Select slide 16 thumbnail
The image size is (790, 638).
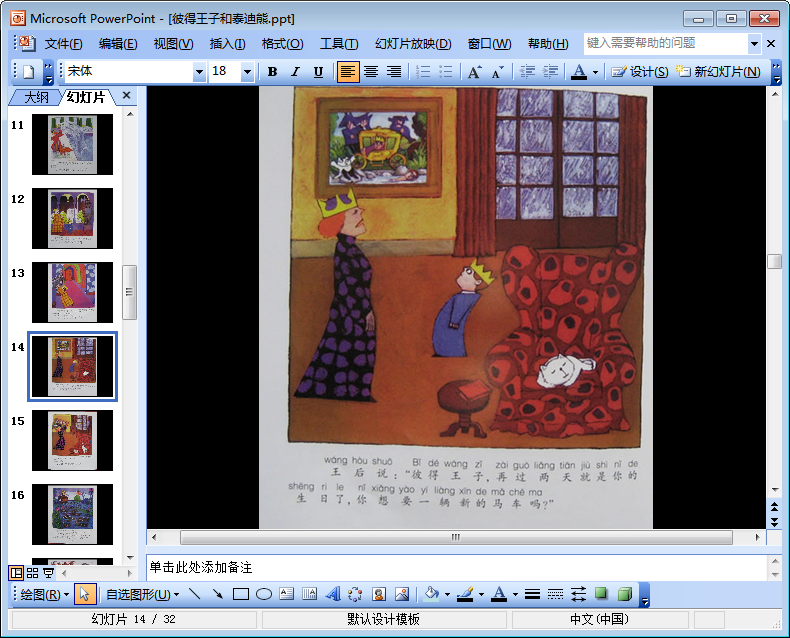pos(73,515)
